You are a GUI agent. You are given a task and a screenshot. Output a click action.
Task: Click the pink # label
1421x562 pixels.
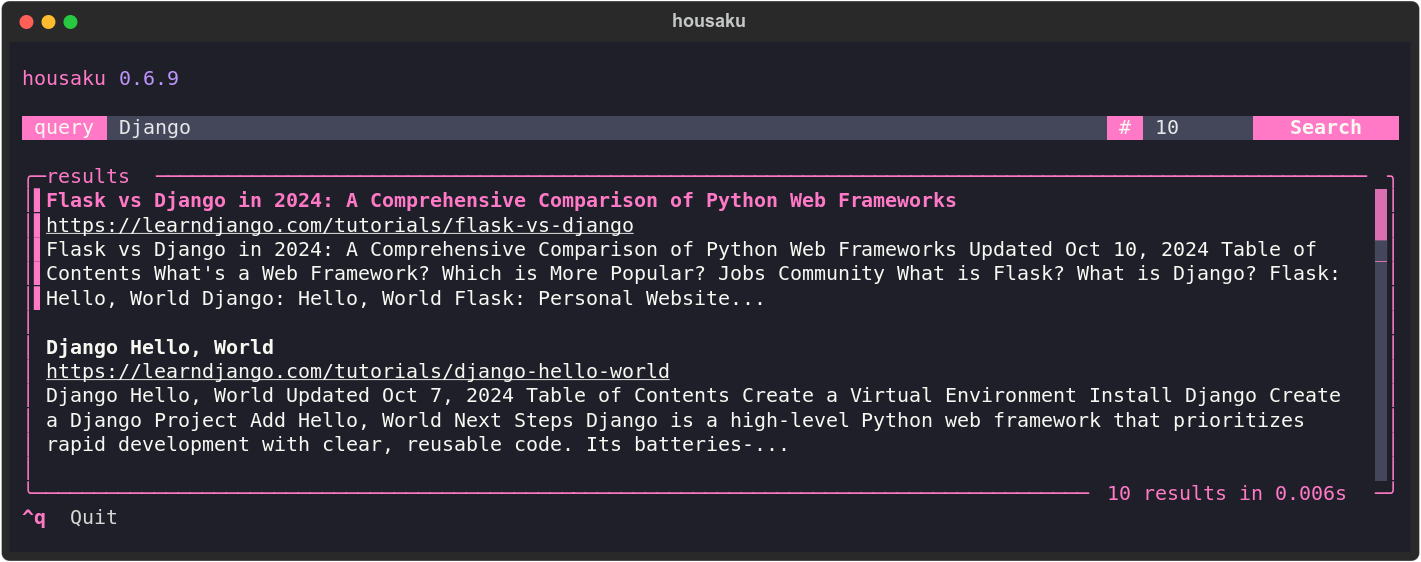(1125, 128)
